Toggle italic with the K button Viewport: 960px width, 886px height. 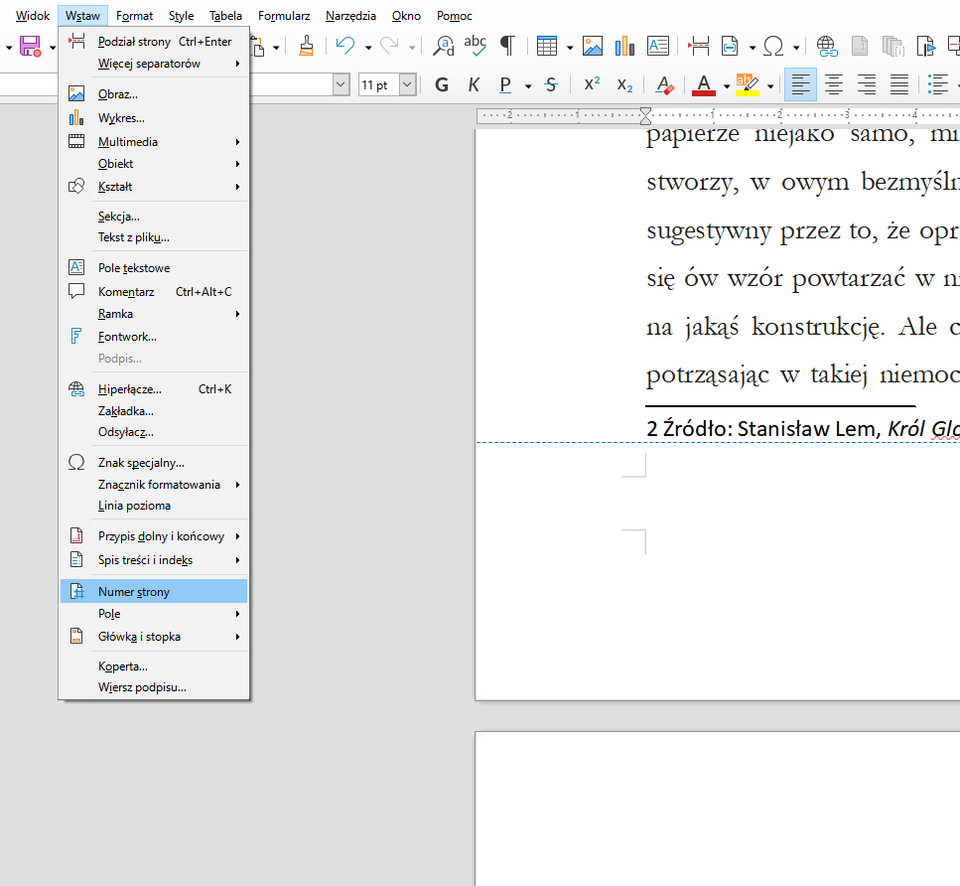pyautogui.click(x=473, y=85)
